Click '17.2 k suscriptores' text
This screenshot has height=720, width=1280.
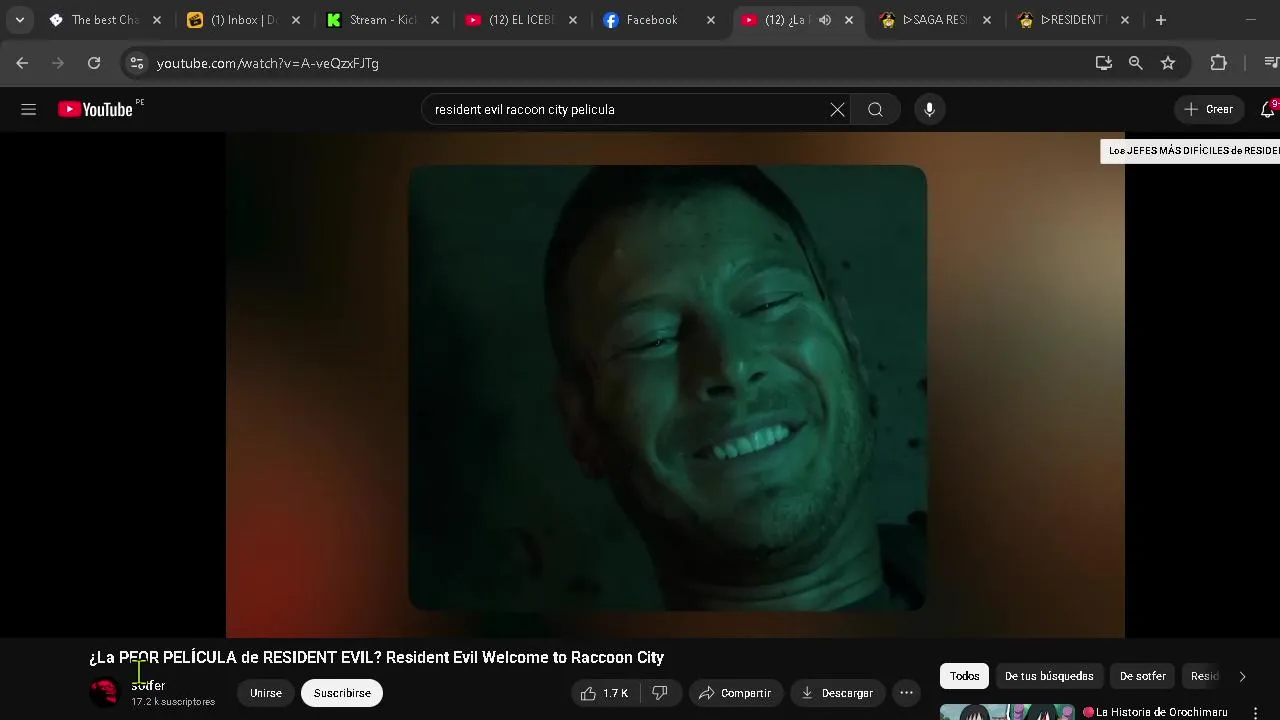tap(173, 702)
